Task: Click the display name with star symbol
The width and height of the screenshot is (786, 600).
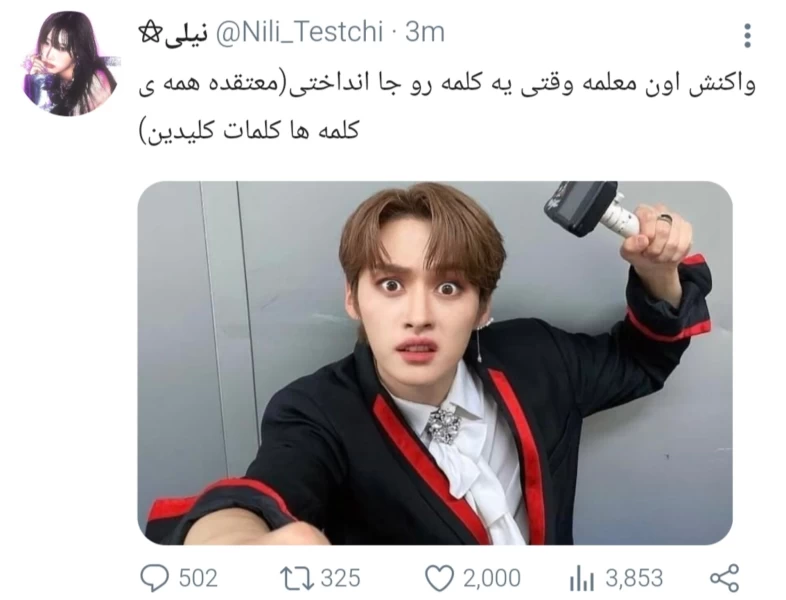Action: [x=172, y=33]
